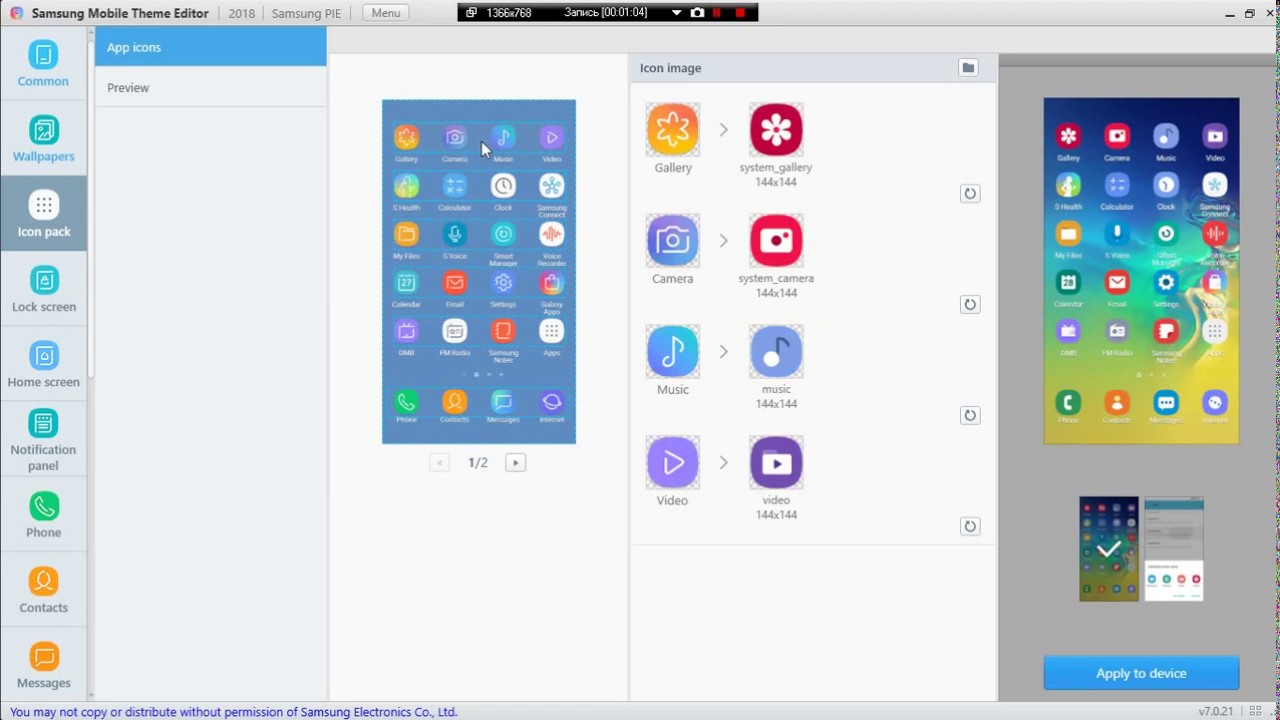Open the Contacts section in sidebar
Image resolution: width=1280 pixels, height=720 pixels.
[x=43, y=590]
